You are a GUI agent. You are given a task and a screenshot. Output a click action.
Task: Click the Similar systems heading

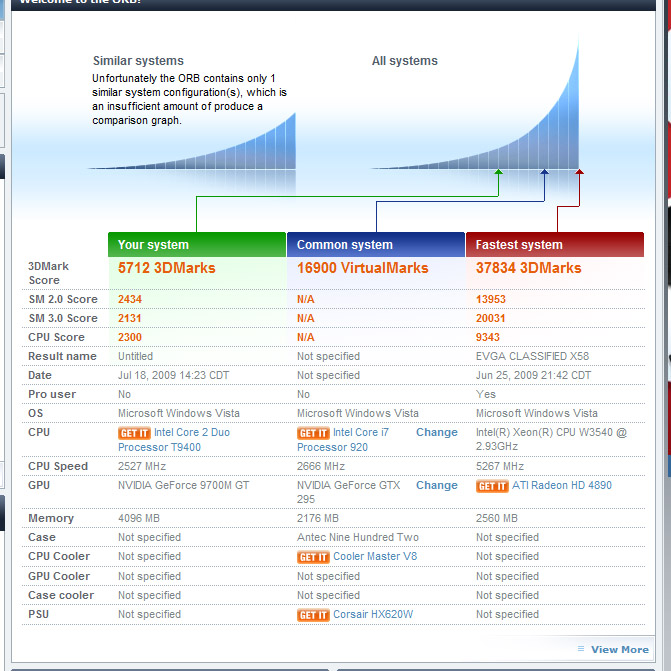[138, 61]
